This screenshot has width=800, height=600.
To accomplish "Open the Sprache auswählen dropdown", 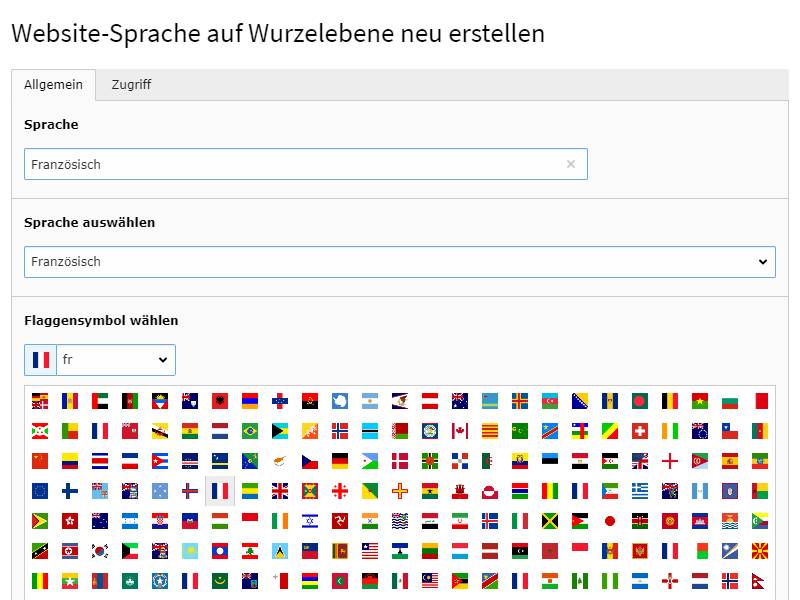I will pos(399,262).
